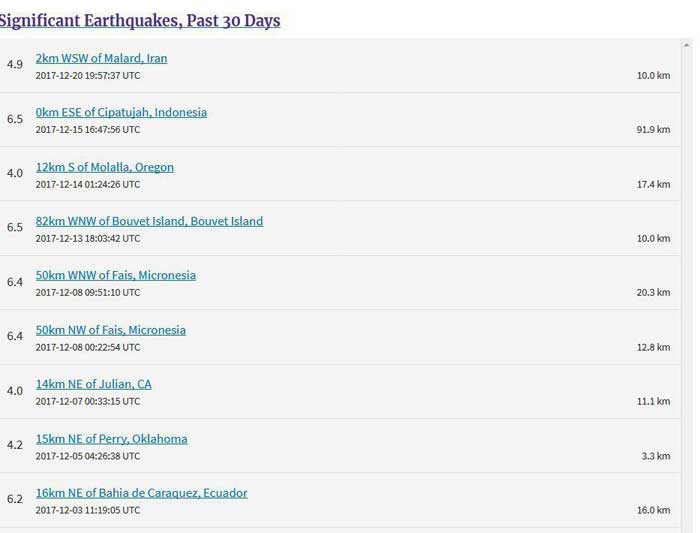Viewport: 700px width, 533px height.
Task: Click magnitude 4.2 in the Perry, Oklahoma row
Action: tap(15, 445)
